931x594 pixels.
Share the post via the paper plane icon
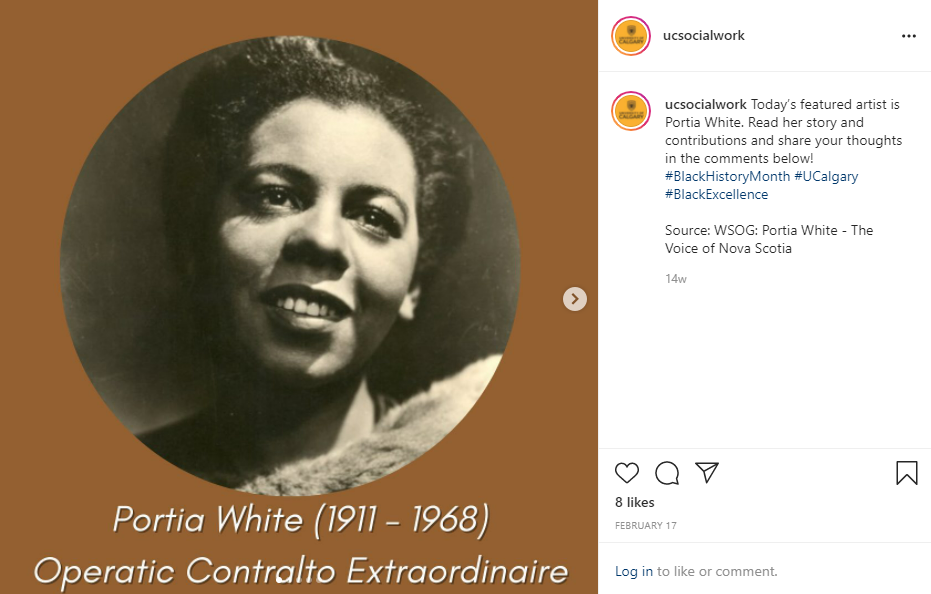(707, 473)
